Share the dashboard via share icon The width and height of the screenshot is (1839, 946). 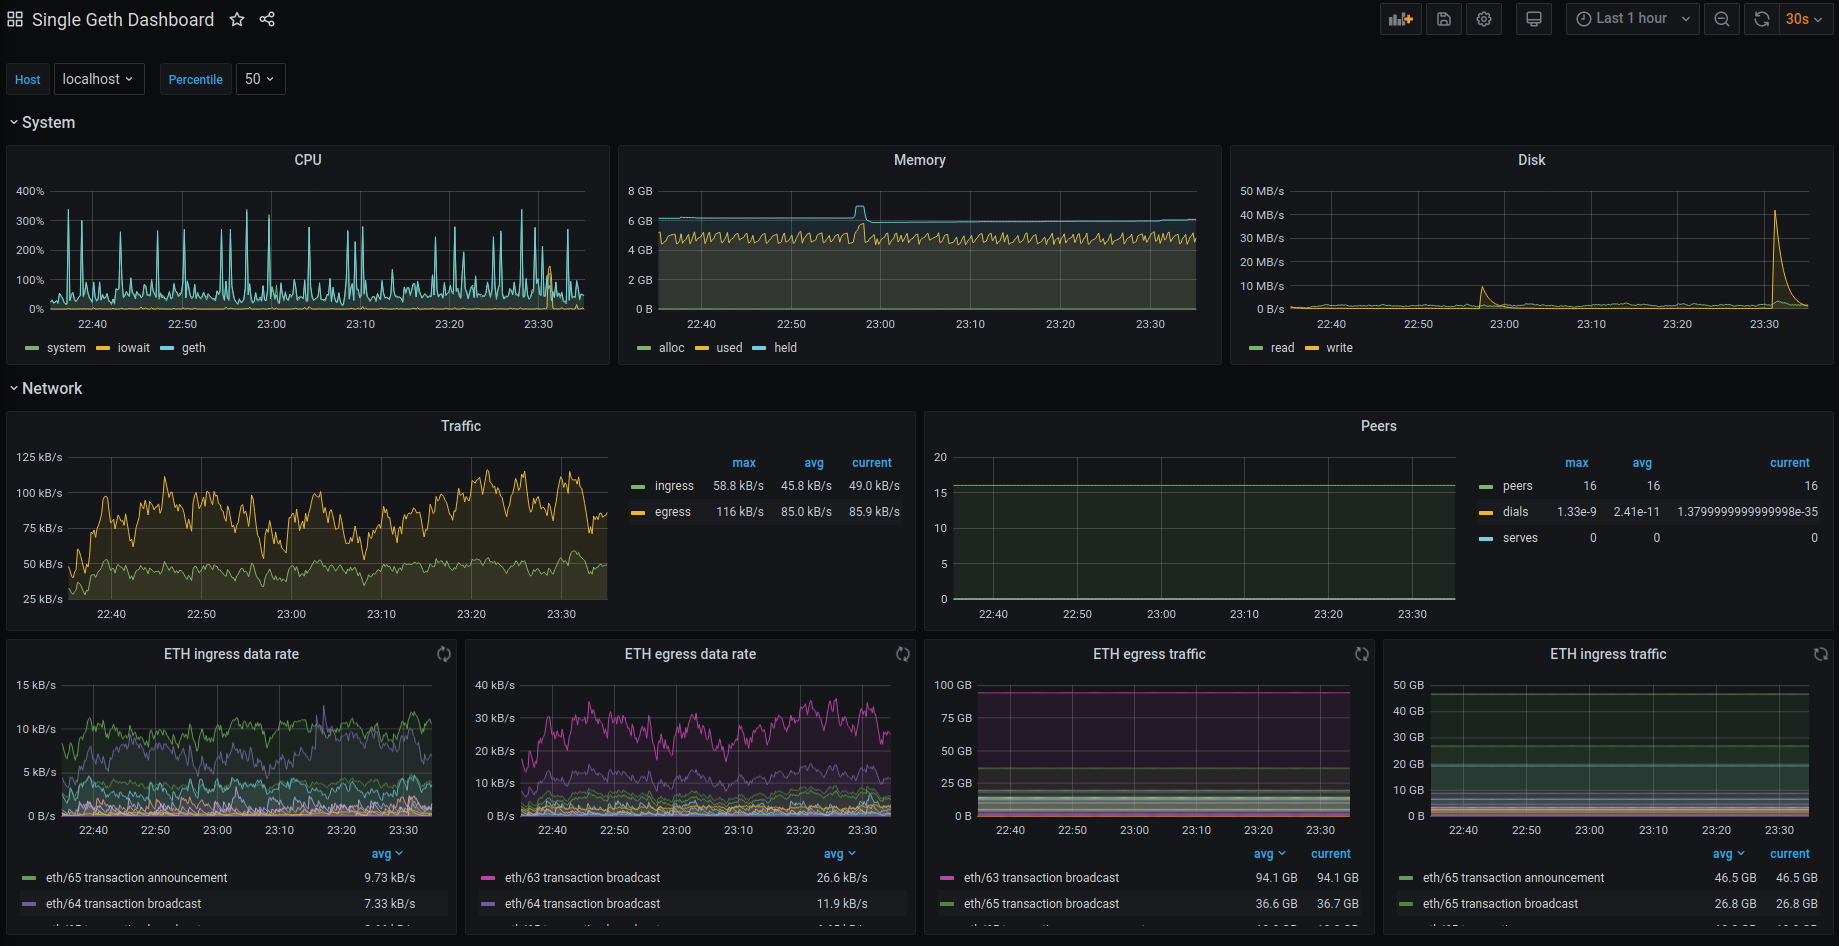pos(267,20)
